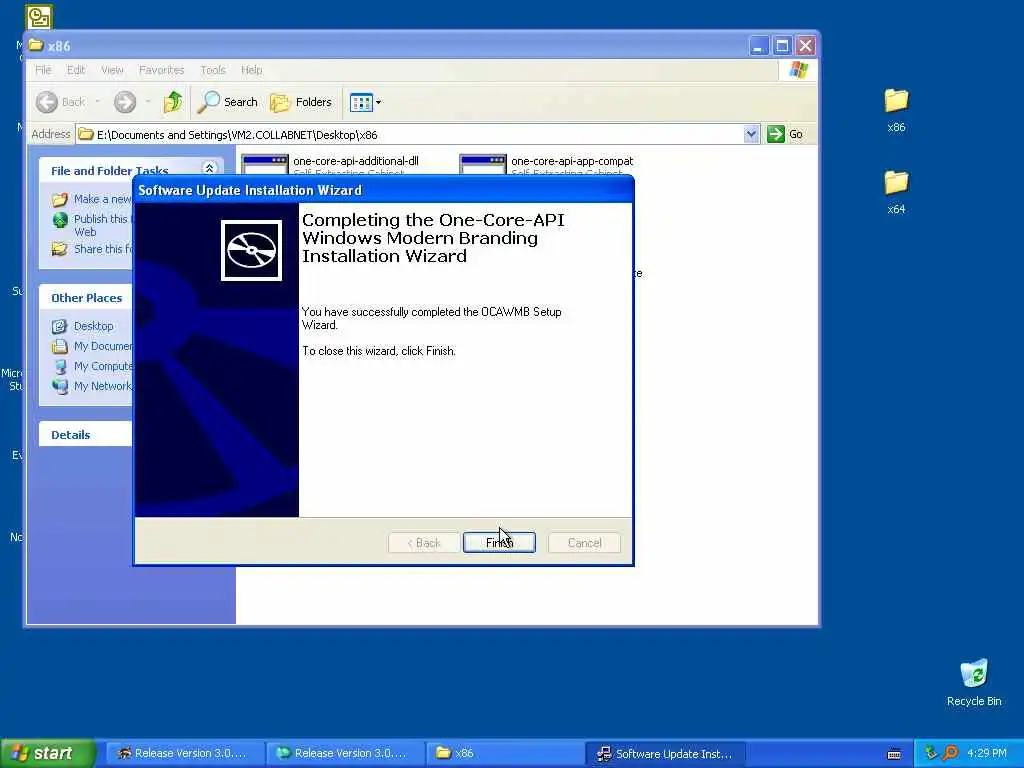Click the wizard disc icon image
1024x768 pixels.
tap(251, 250)
